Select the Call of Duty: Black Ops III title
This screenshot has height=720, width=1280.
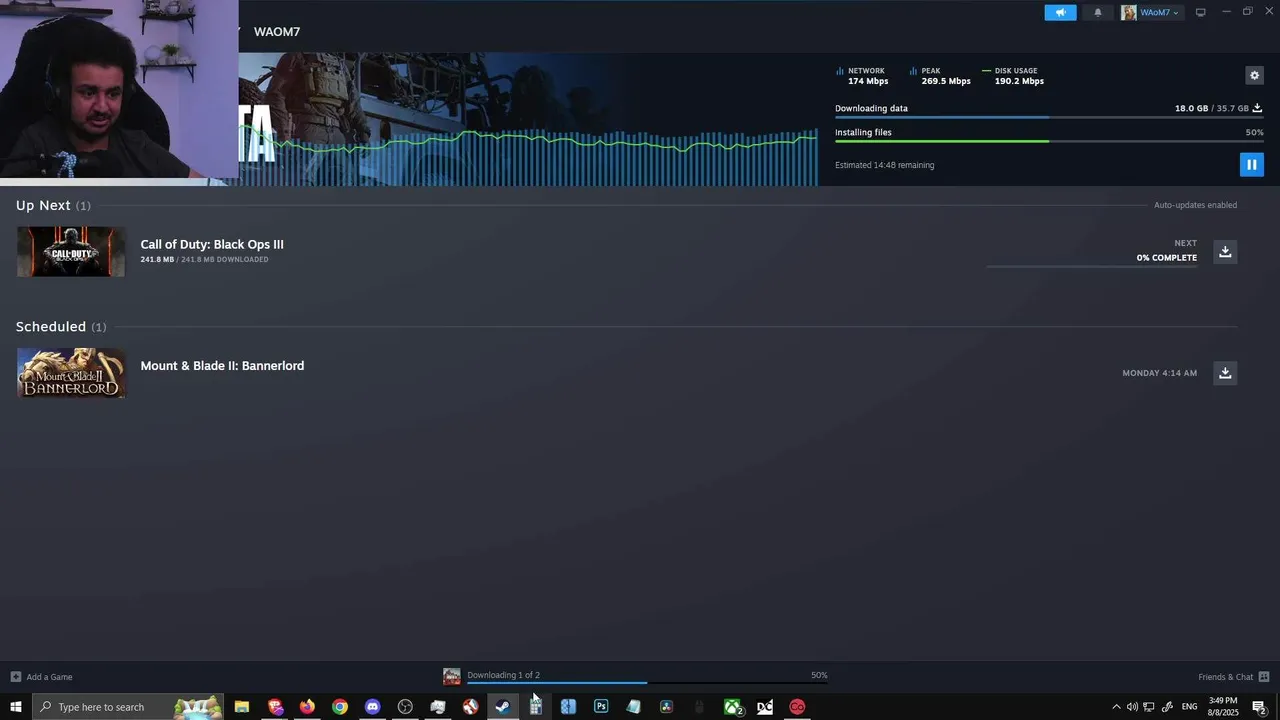[212, 244]
